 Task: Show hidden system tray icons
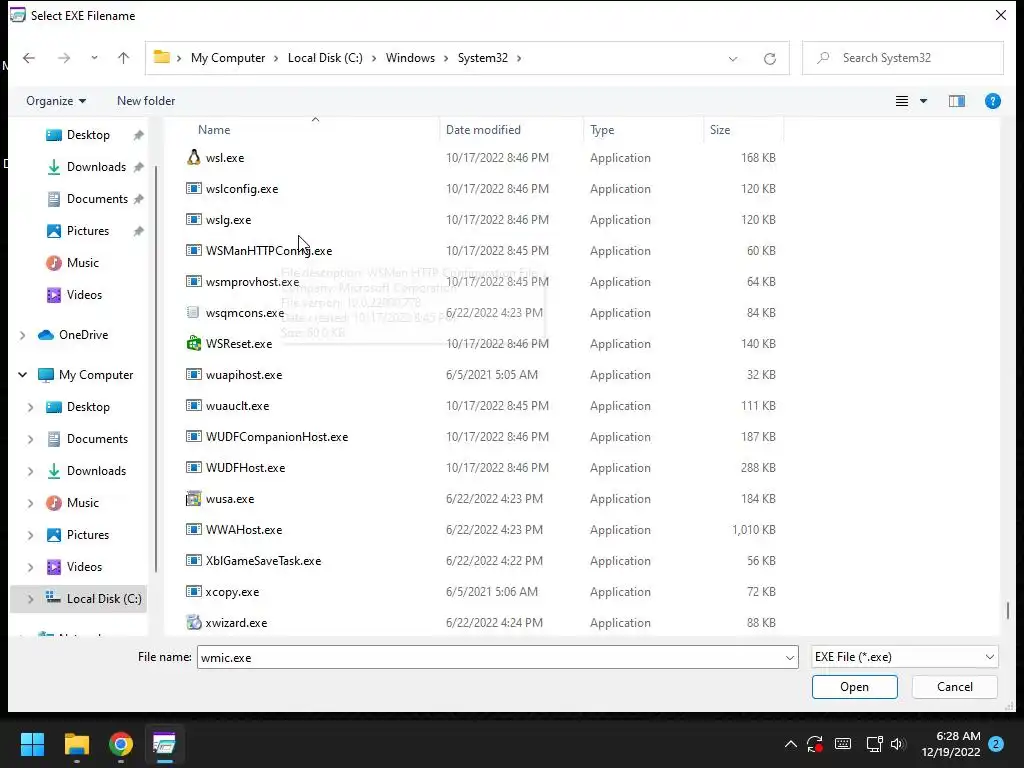(790, 744)
